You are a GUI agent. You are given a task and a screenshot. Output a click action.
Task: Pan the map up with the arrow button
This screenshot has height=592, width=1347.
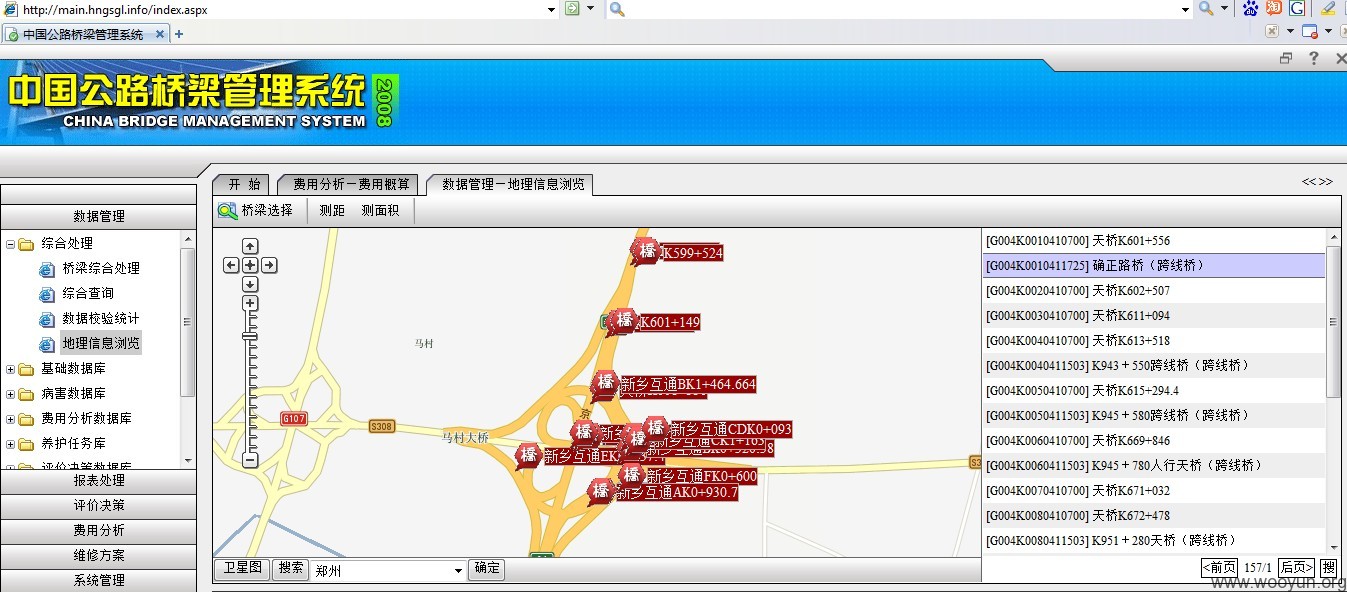250,246
